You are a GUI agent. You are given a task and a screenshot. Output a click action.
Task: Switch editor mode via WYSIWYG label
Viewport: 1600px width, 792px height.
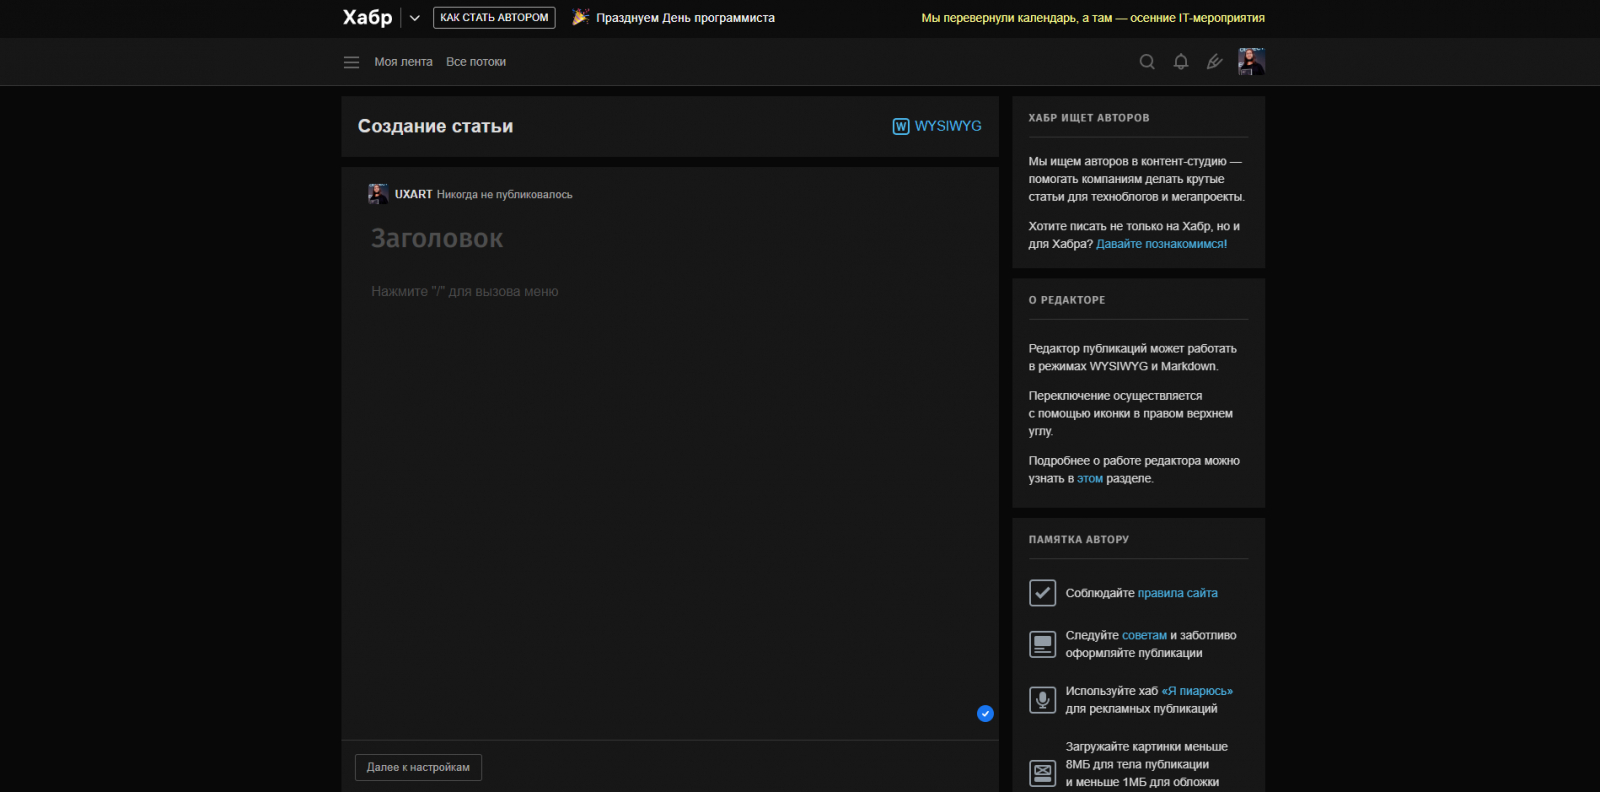(x=948, y=126)
